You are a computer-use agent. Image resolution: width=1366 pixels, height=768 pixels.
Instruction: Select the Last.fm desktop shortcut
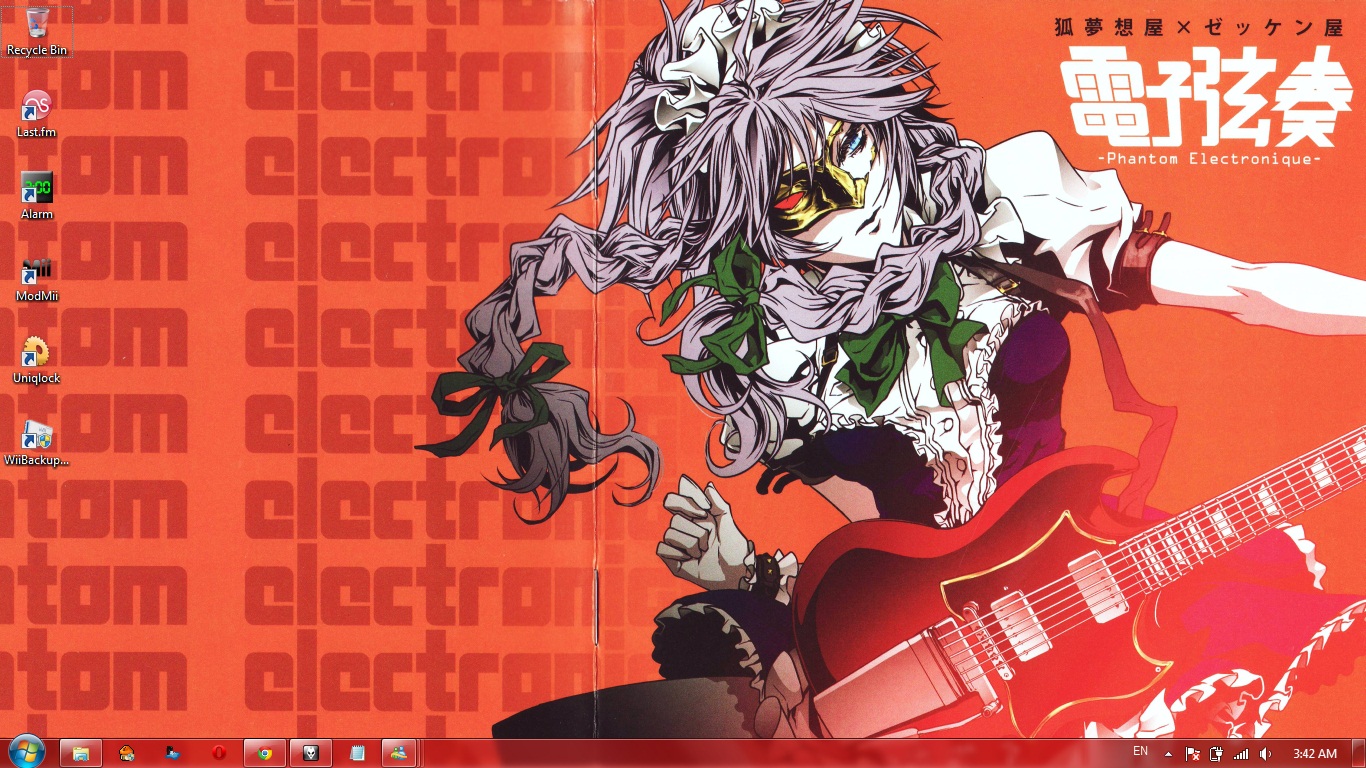pos(37,113)
